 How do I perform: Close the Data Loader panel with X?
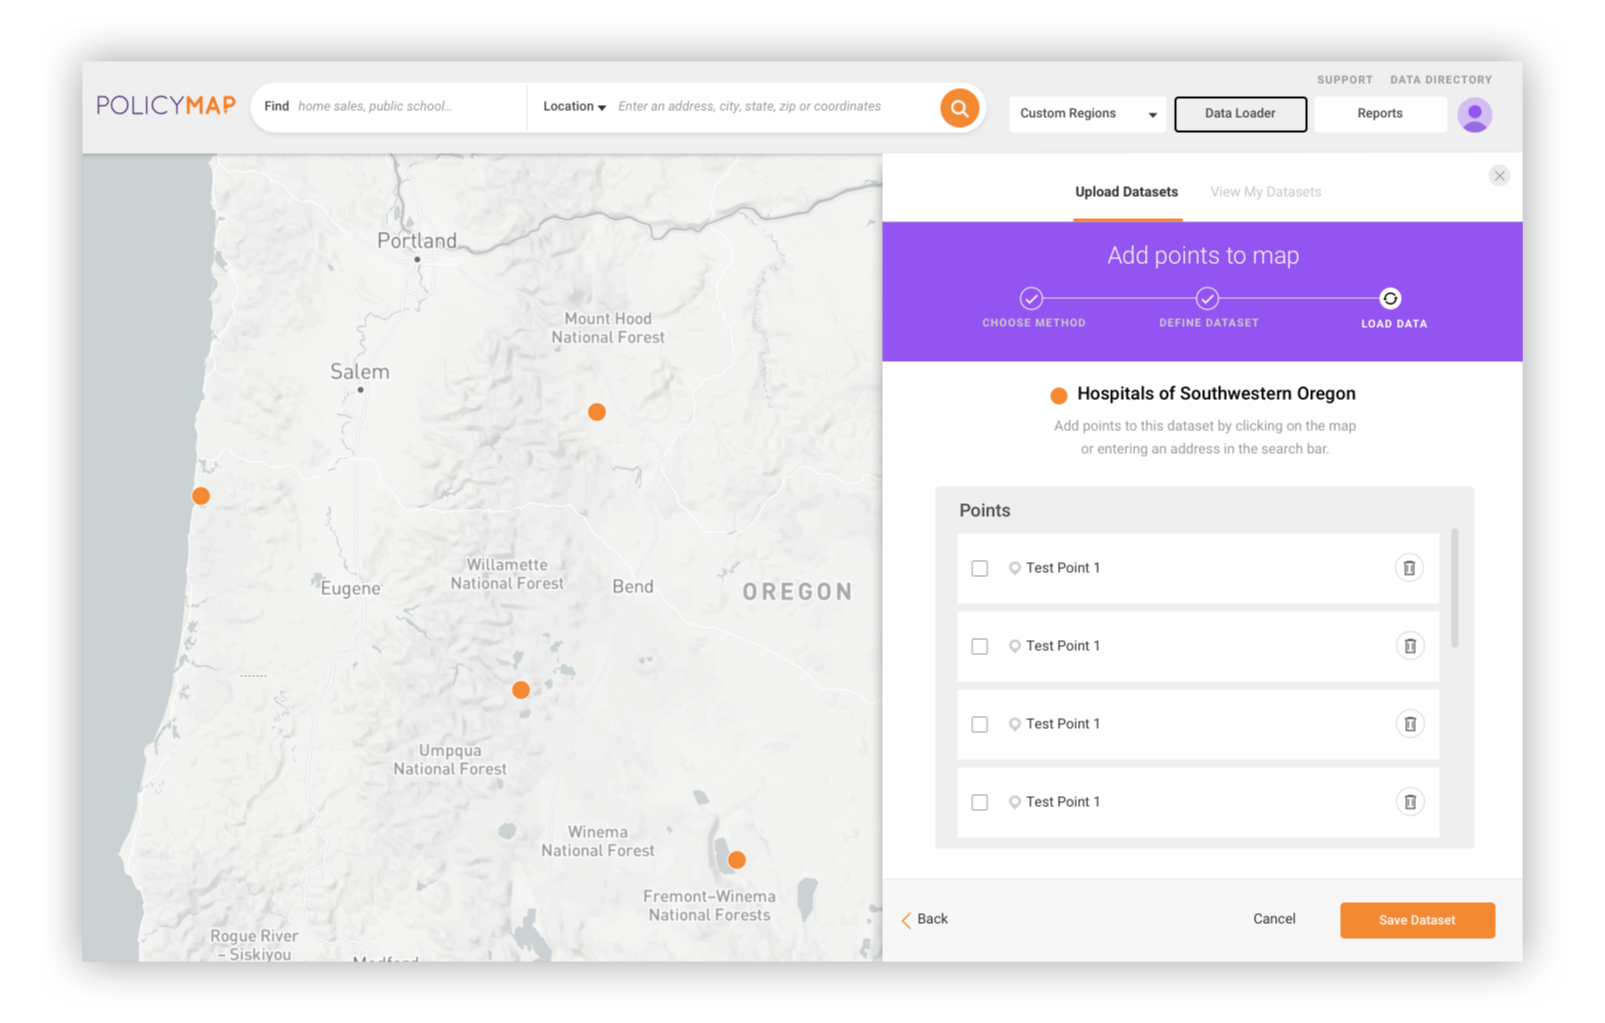(x=1498, y=176)
